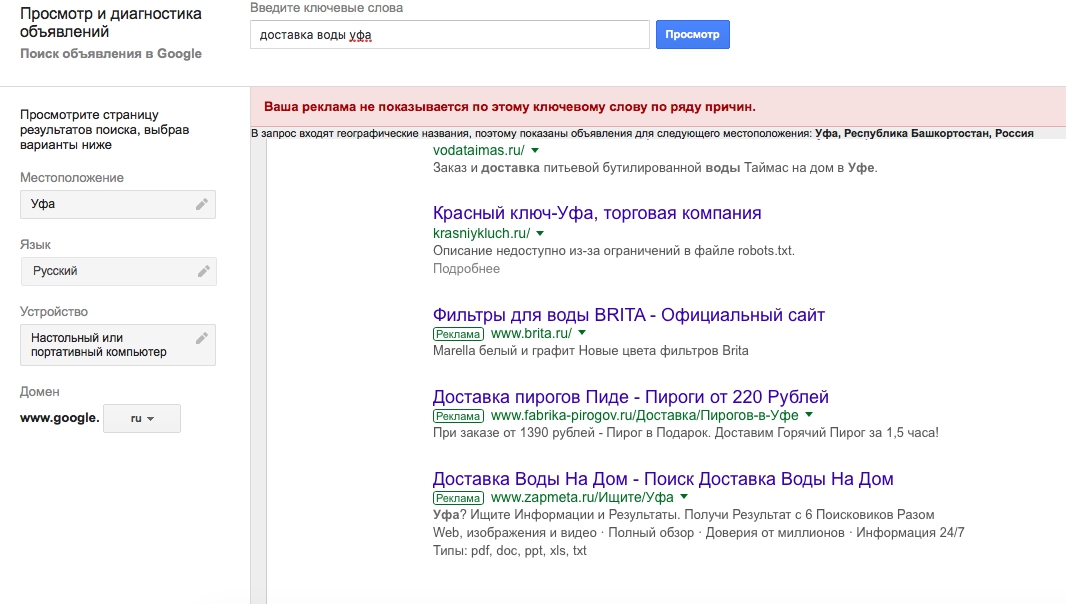Focus the keyword input with доставка воды уфа
Screen dimensions: 1066x604
tap(449, 35)
